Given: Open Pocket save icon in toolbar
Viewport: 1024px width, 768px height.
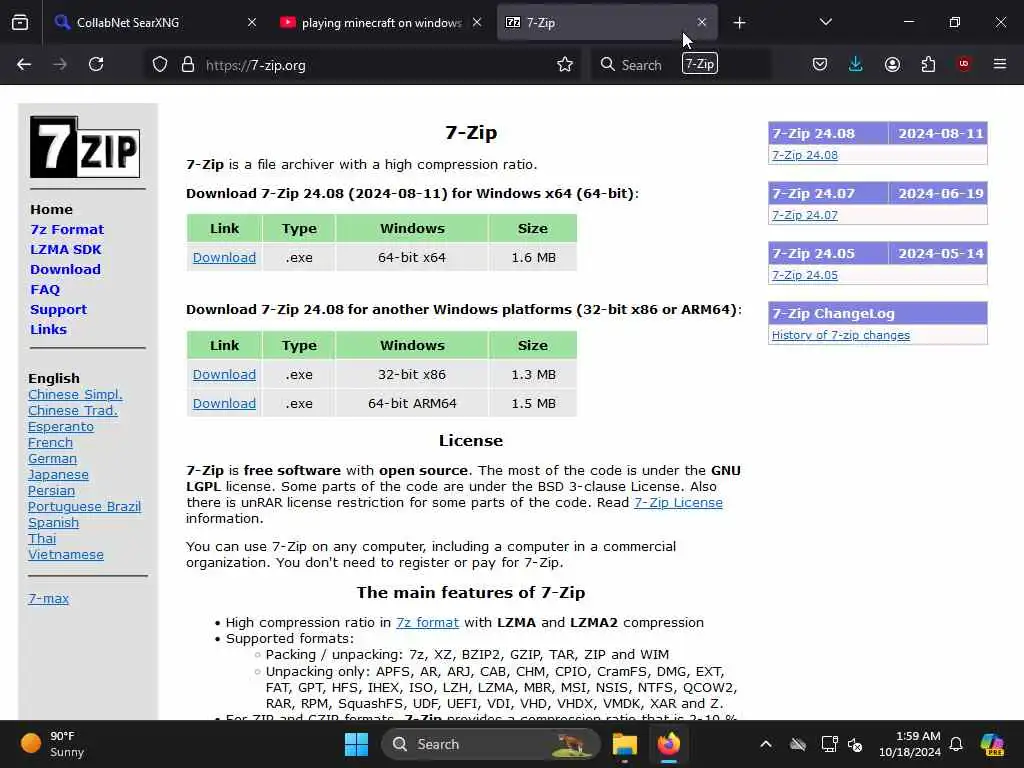Looking at the screenshot, I should pos(820,64).
